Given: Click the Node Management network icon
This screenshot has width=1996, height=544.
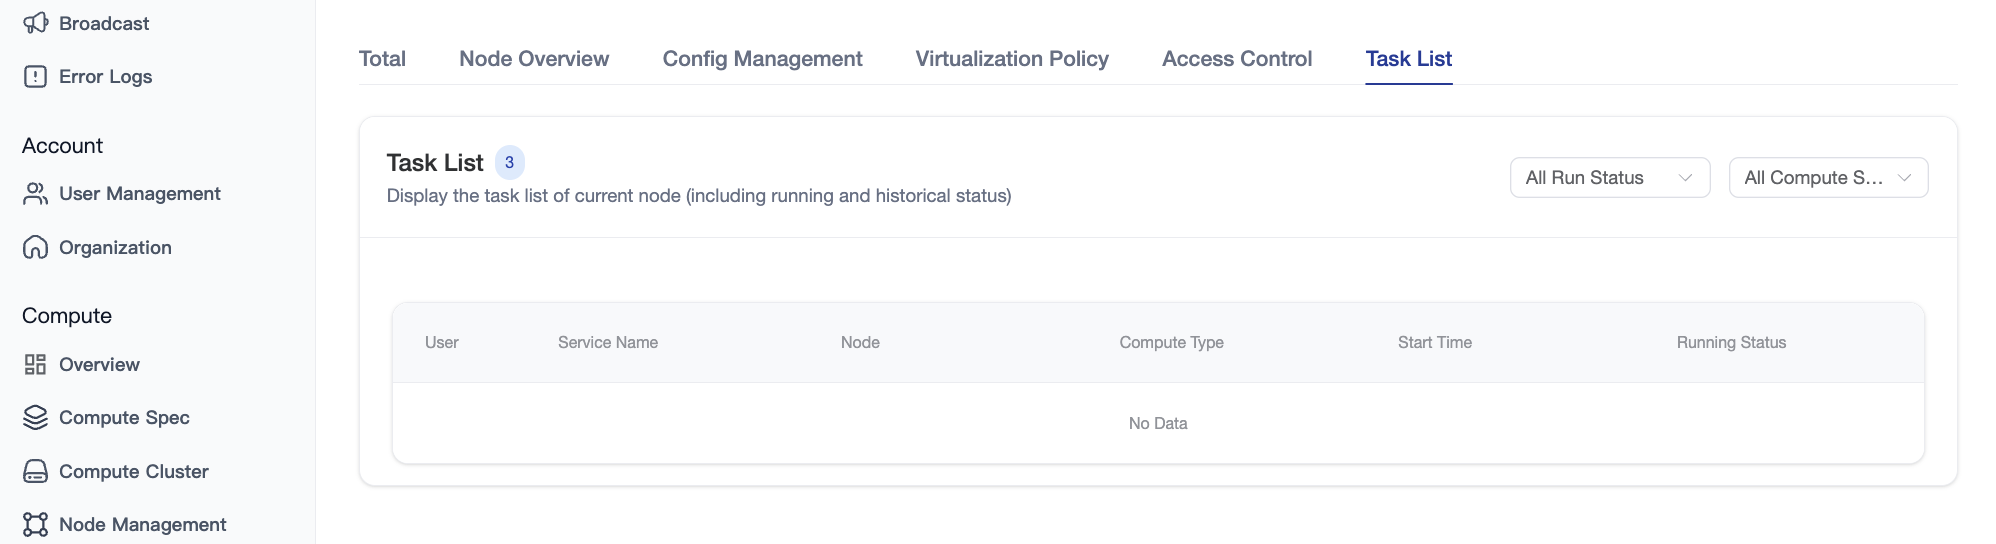Looking at the screenshot, I should point(35,525).
